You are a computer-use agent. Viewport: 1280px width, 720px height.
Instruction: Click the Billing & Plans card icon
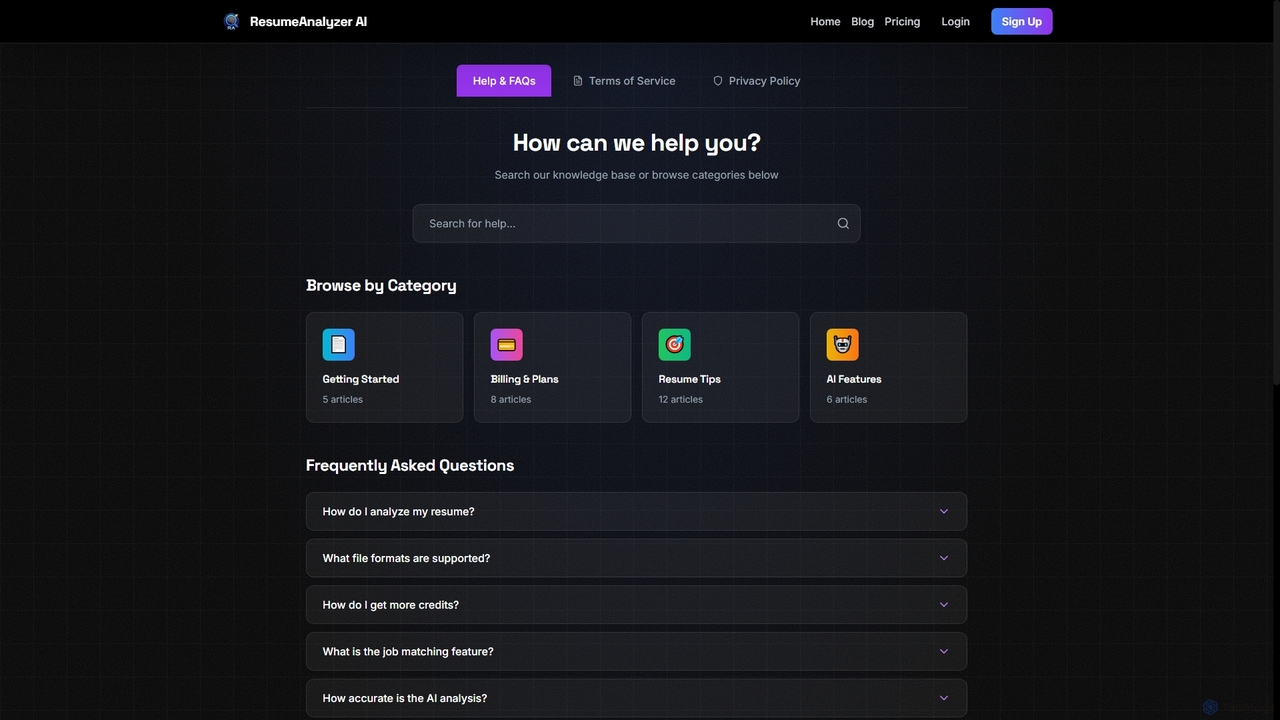(506, 345)
